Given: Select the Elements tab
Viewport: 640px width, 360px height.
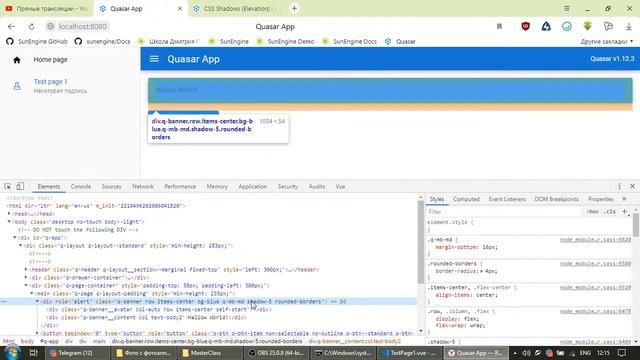Looking at the screenshot, I should [x=49, y=187].
